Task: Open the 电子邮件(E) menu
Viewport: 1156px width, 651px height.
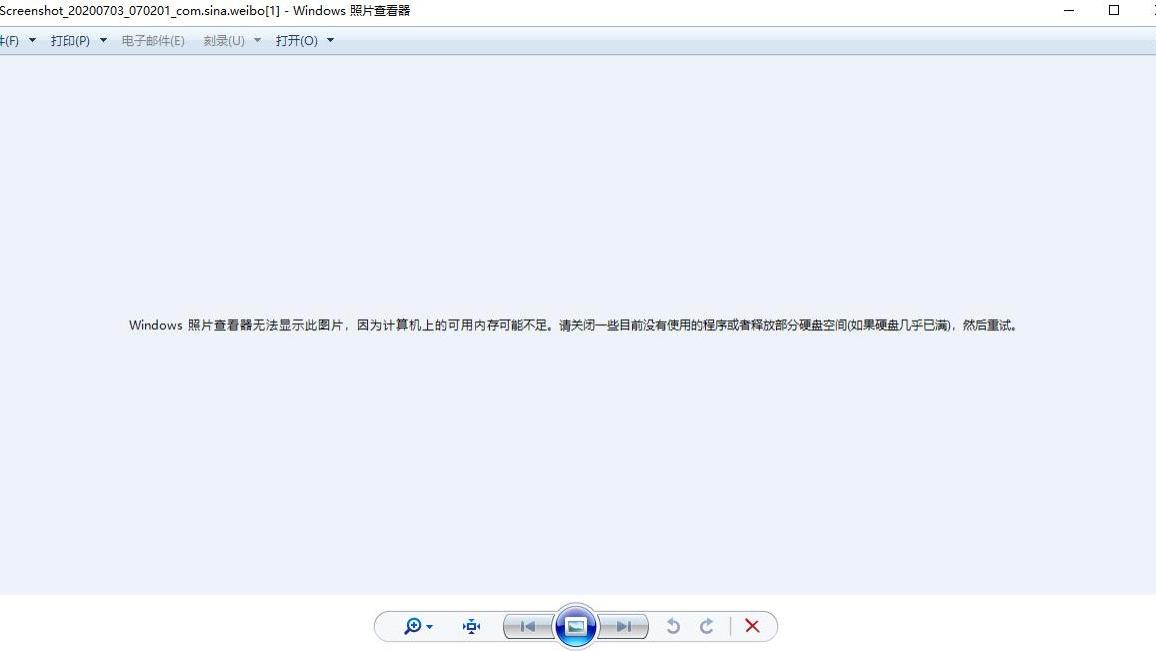Action: point(152,40)
